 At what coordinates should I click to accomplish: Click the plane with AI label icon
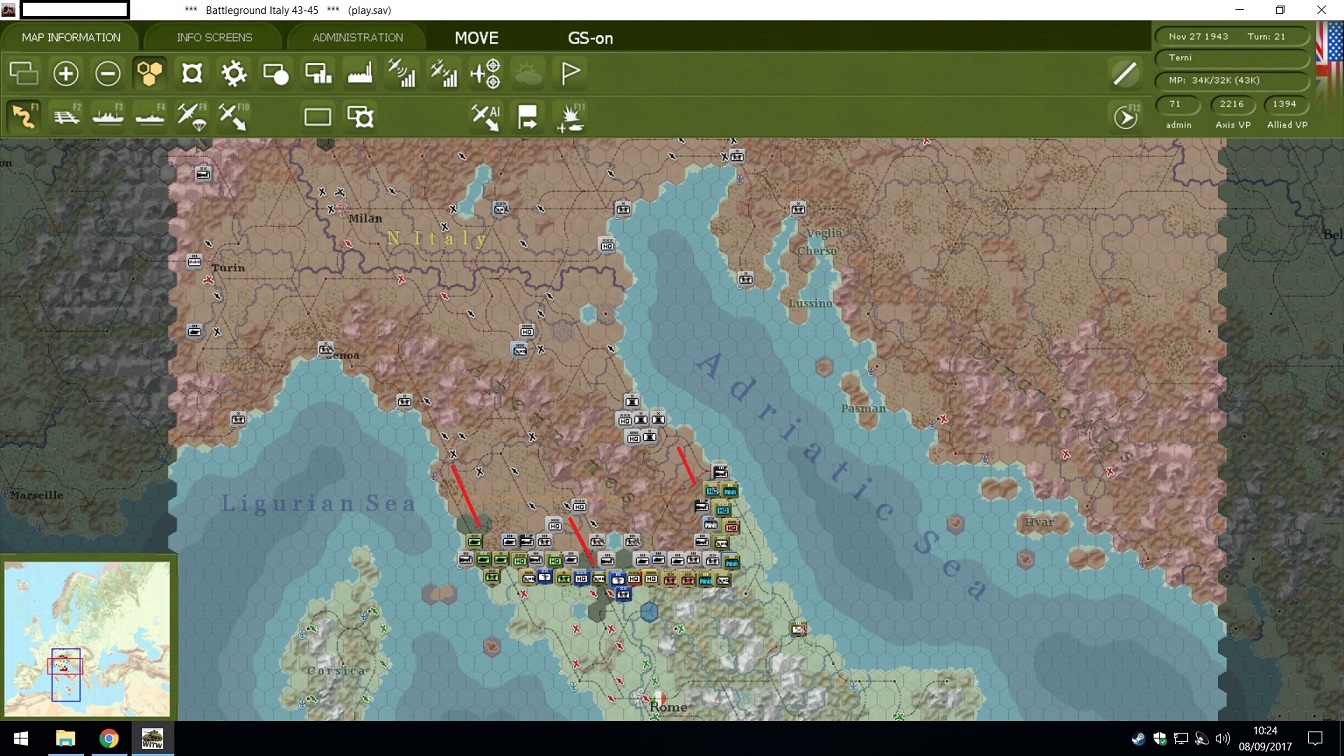[486, 117]
